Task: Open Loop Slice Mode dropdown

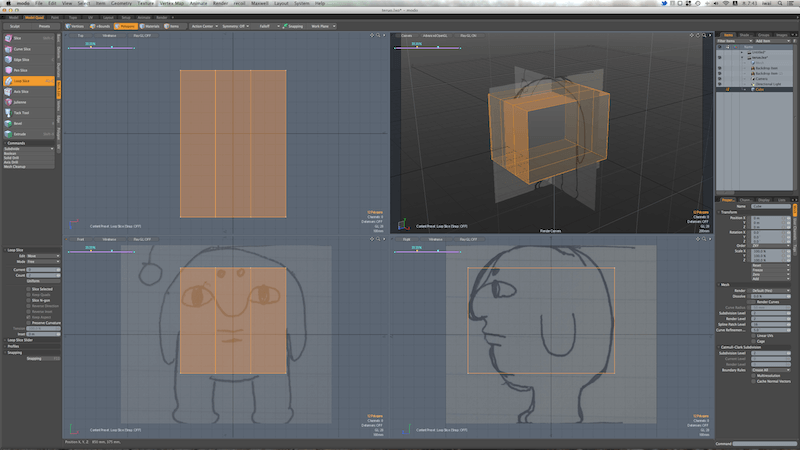Action: pos(43,261)
